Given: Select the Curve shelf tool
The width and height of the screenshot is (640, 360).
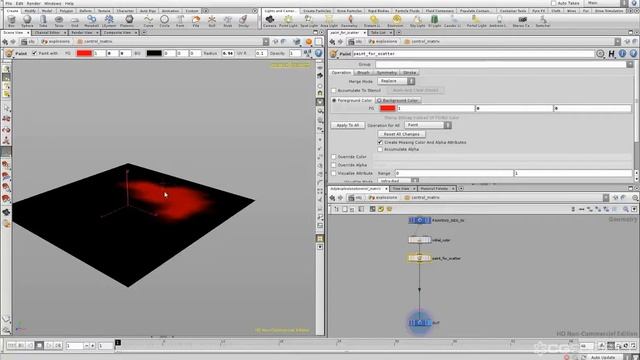Looking at the screenshot, I should (x=149, y=21).
